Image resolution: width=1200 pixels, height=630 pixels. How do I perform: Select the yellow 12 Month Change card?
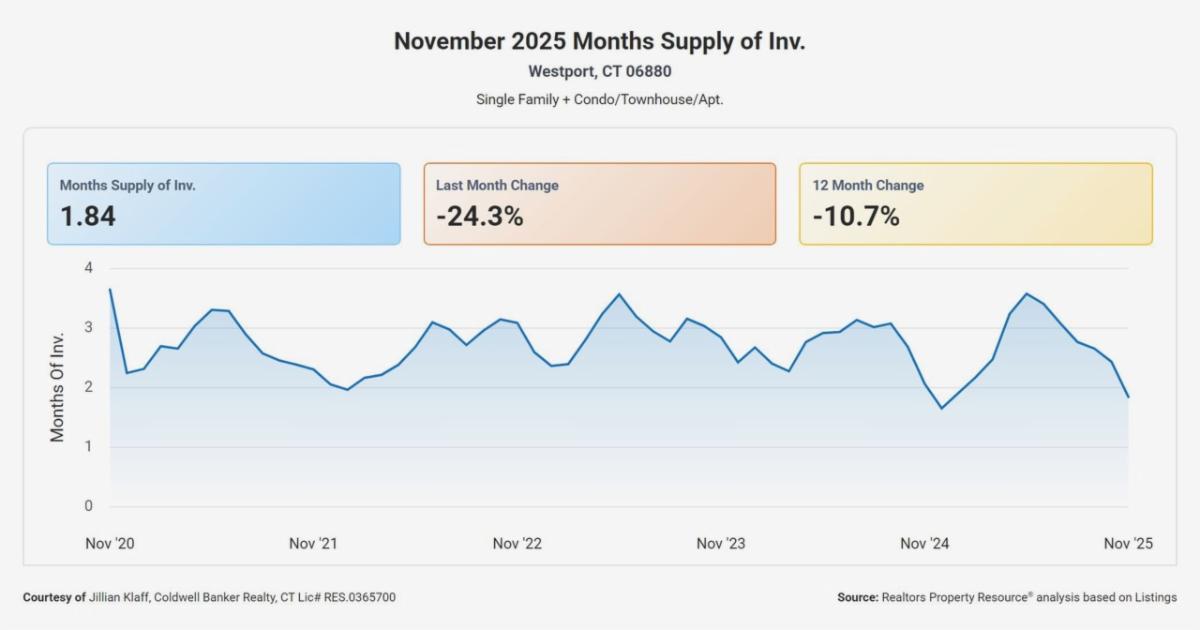pyautogui.click(x=975, y=204)
